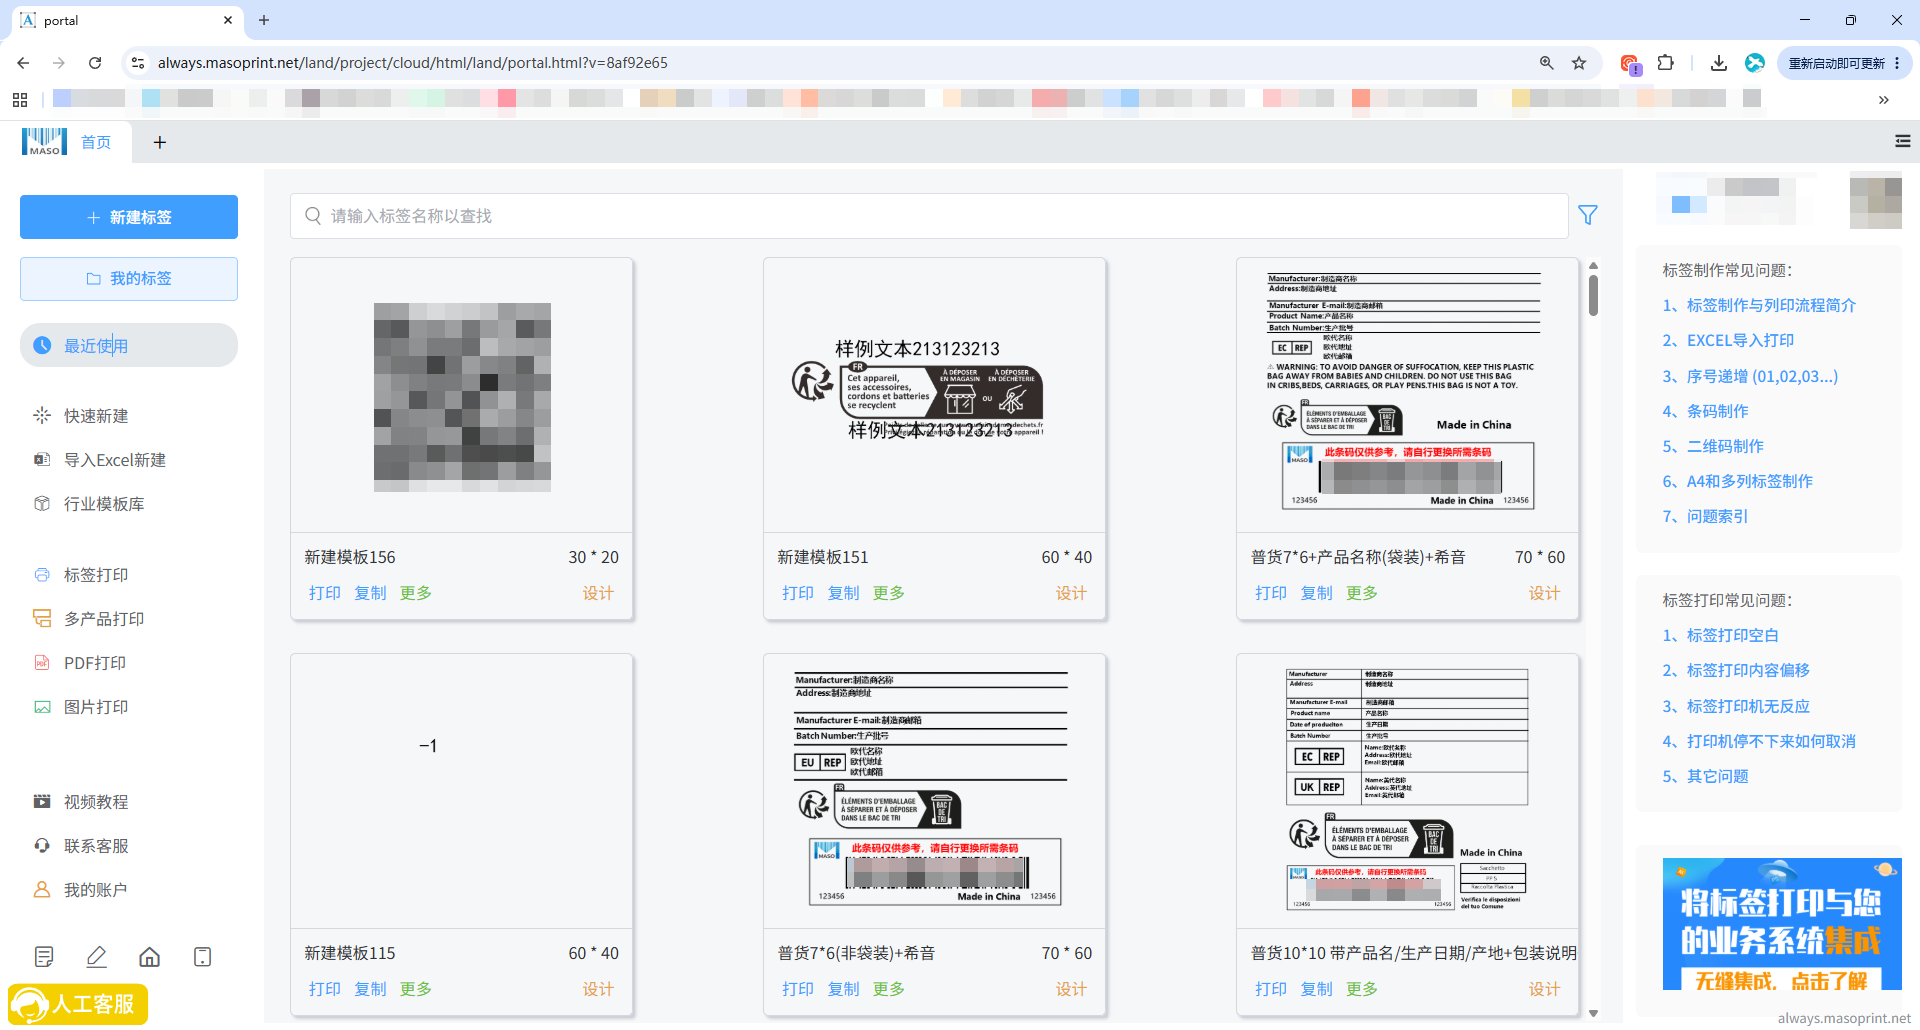Click the 将标签打印与您的业务系统集成 banner

coord(1782,923)
